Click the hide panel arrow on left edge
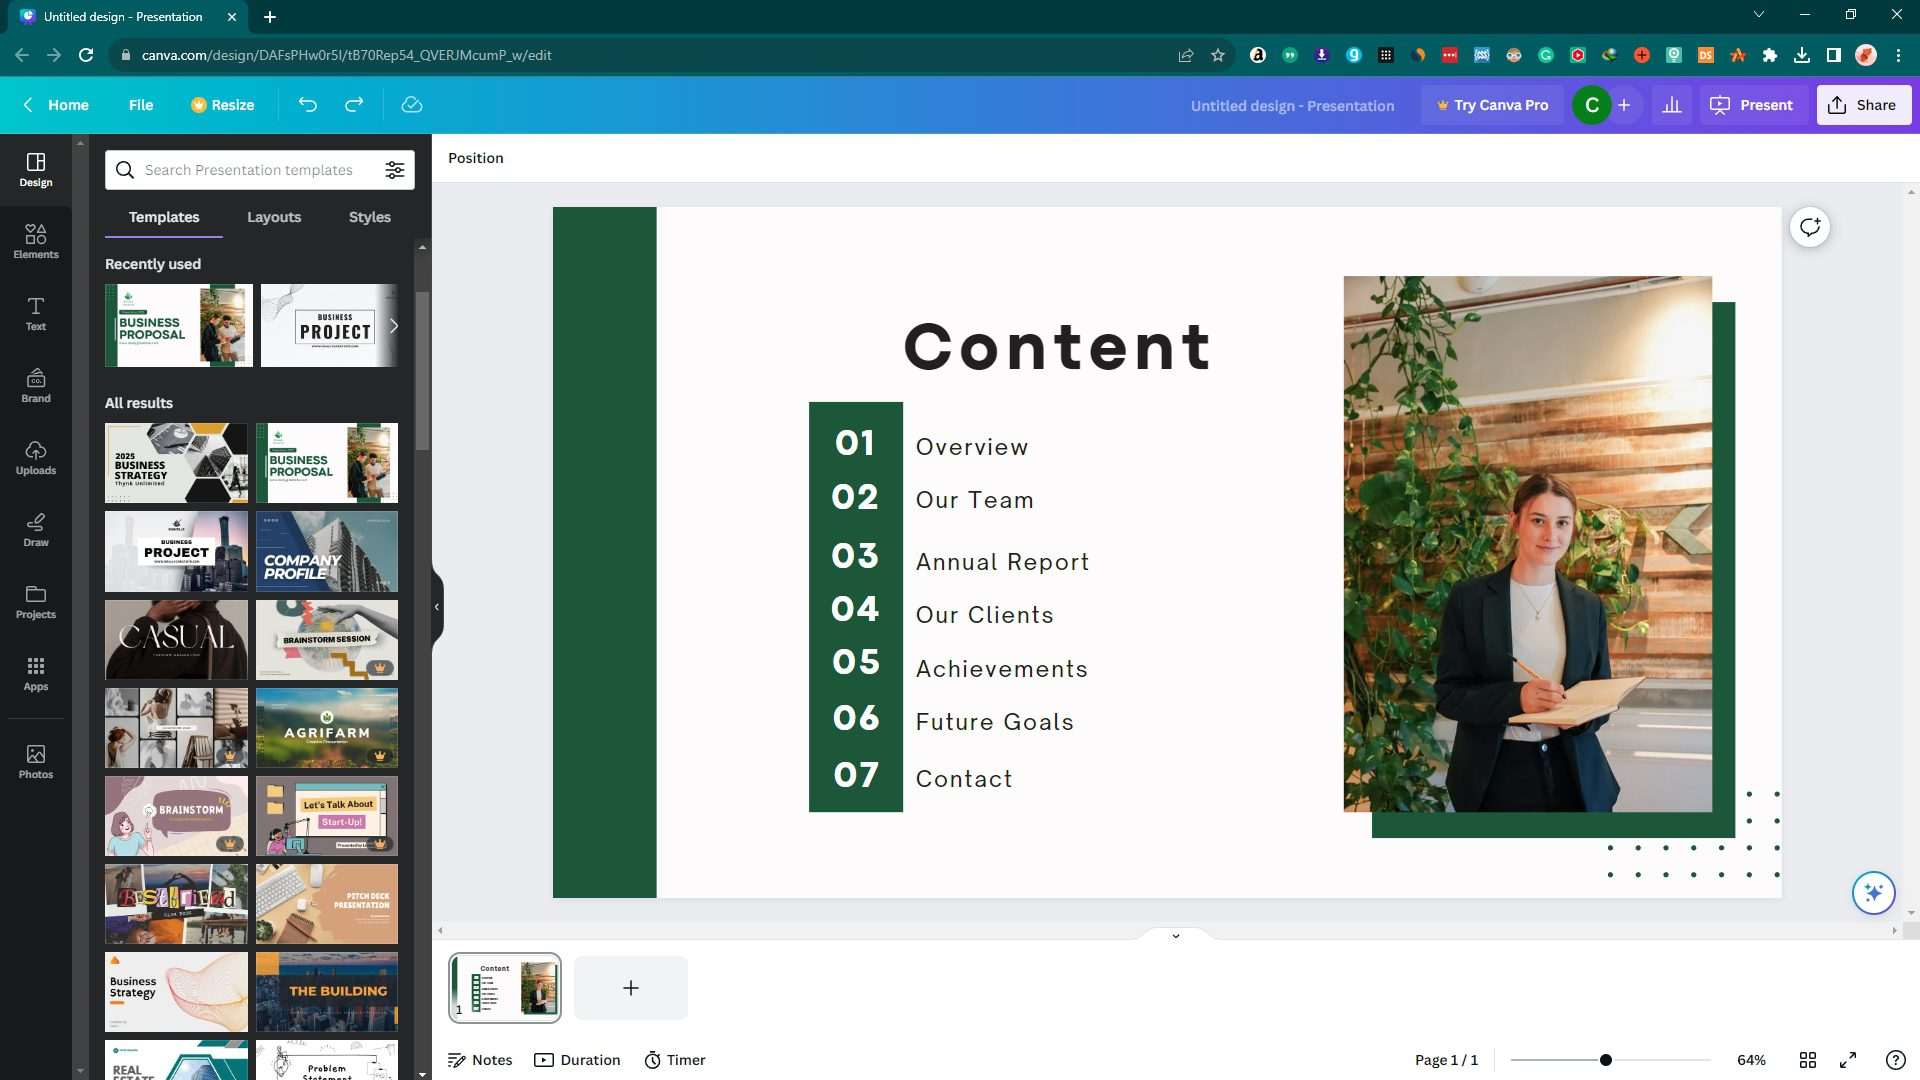The height and width of the screenshot is (1080, 1920). [436, 605]
